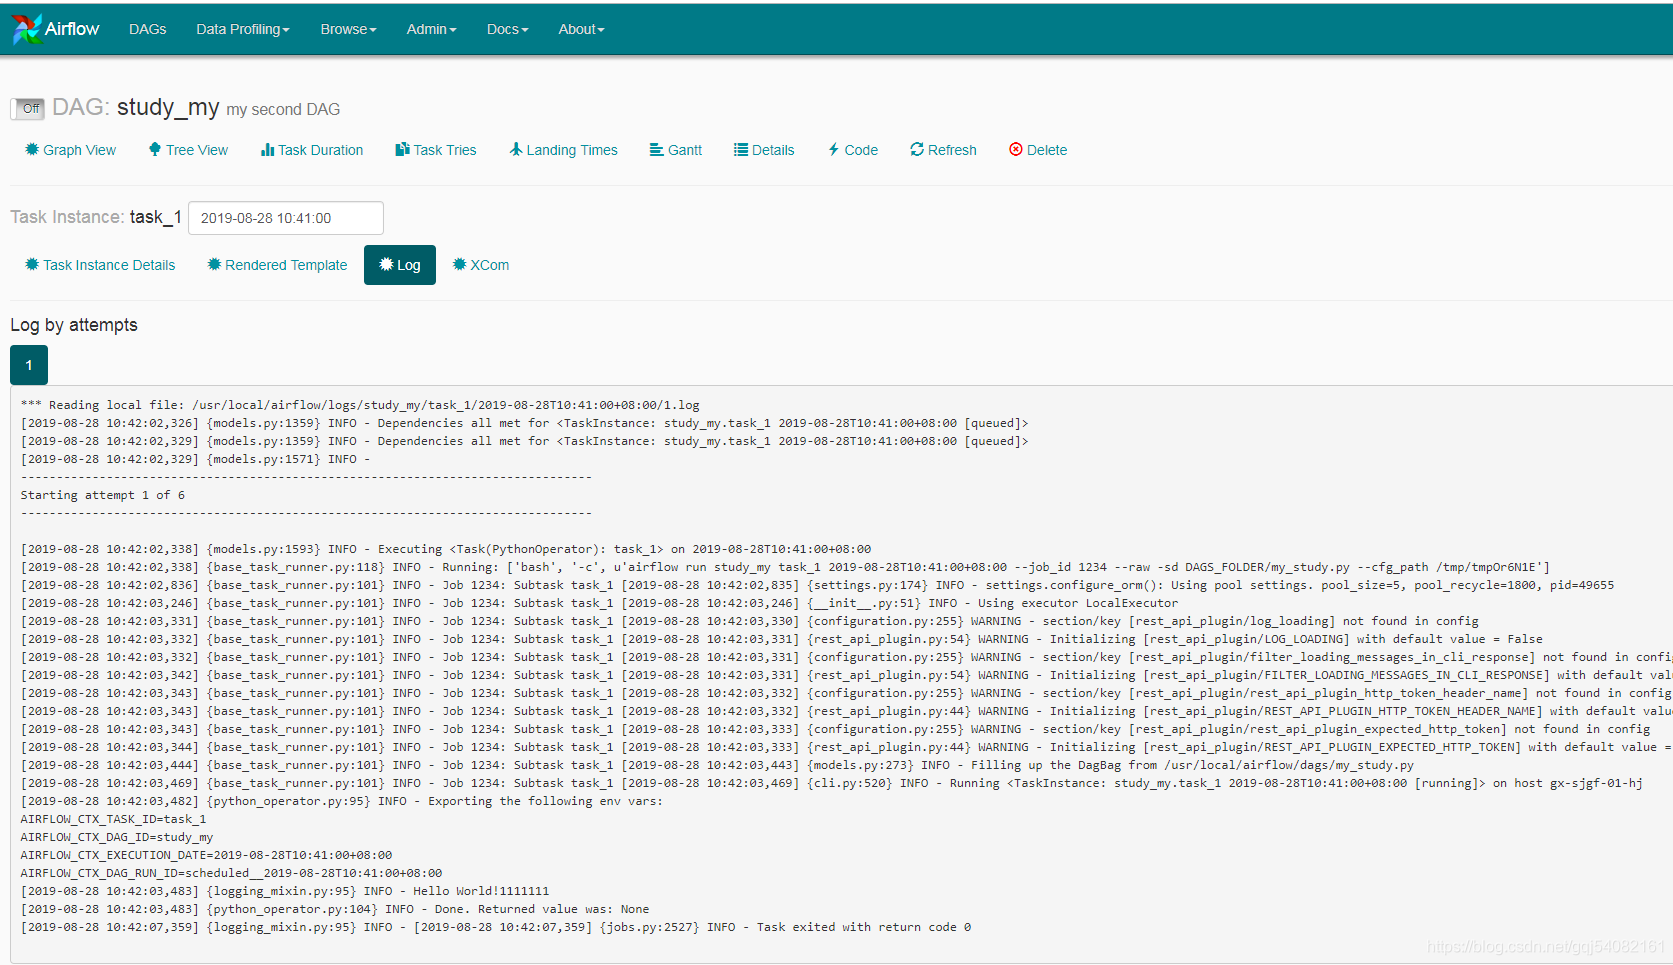Click the red Delete circle icon
1673x965 pixels.
tap(1016, 149)
